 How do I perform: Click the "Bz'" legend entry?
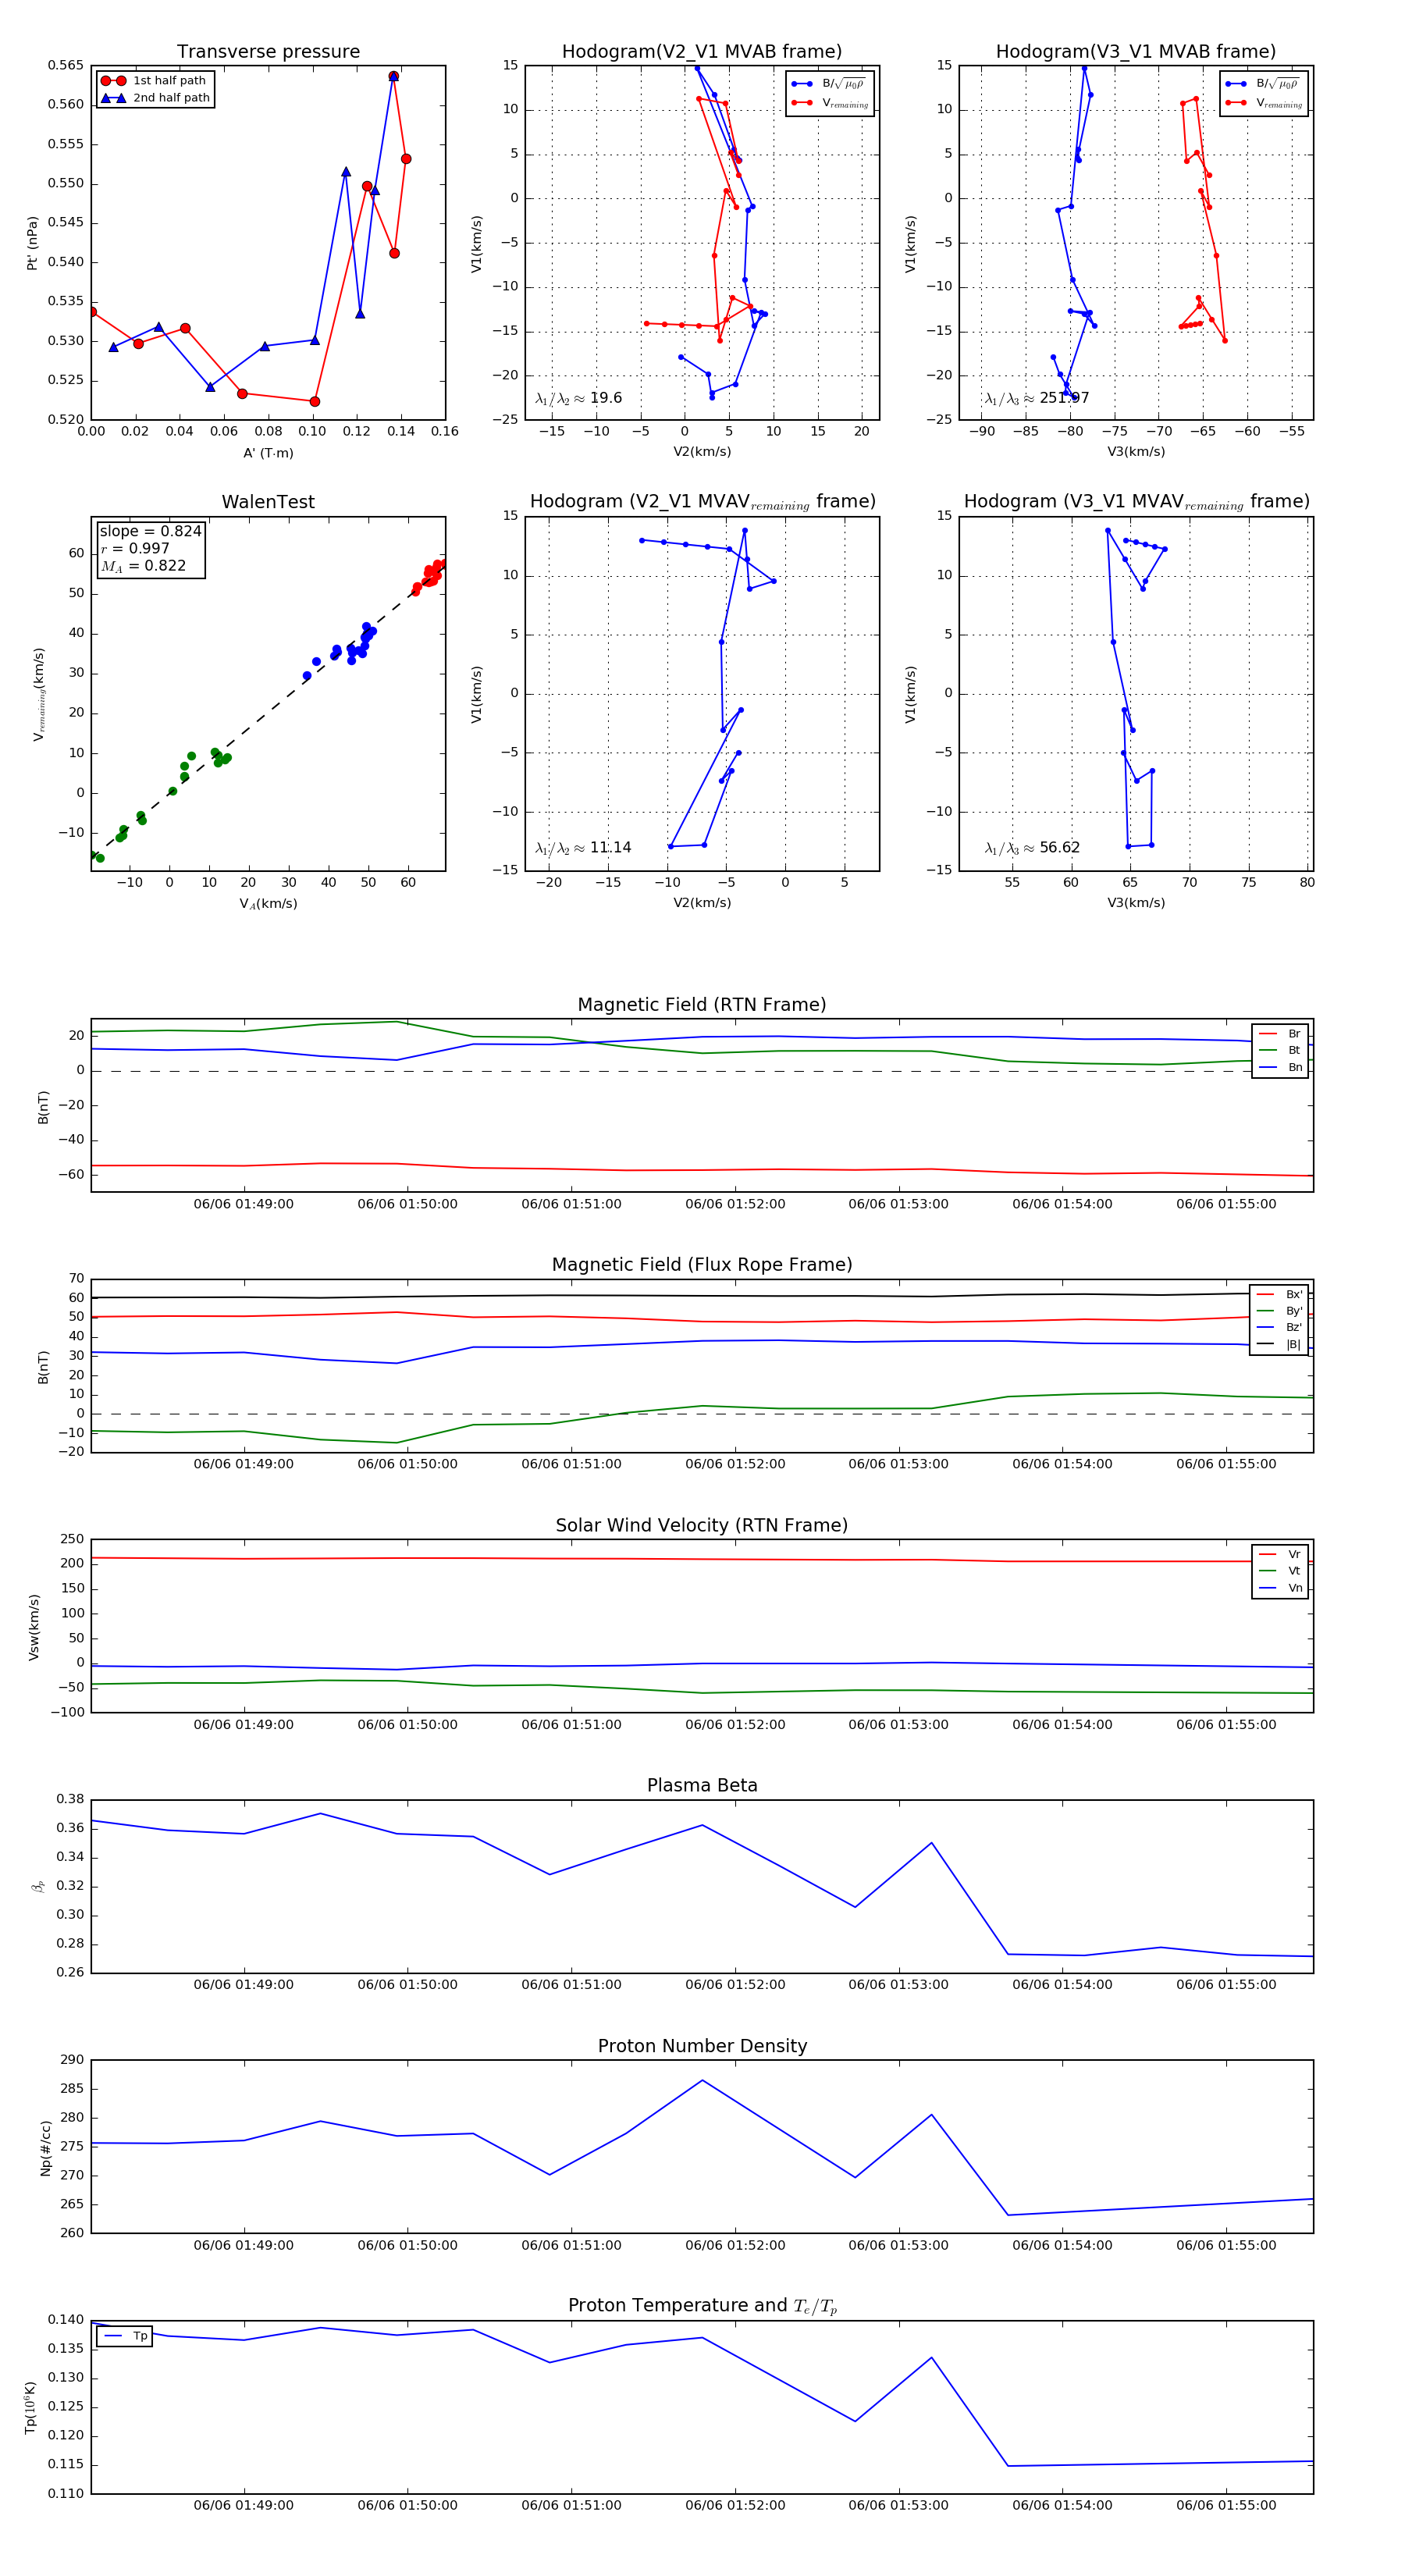[x=1280, y=1328]
